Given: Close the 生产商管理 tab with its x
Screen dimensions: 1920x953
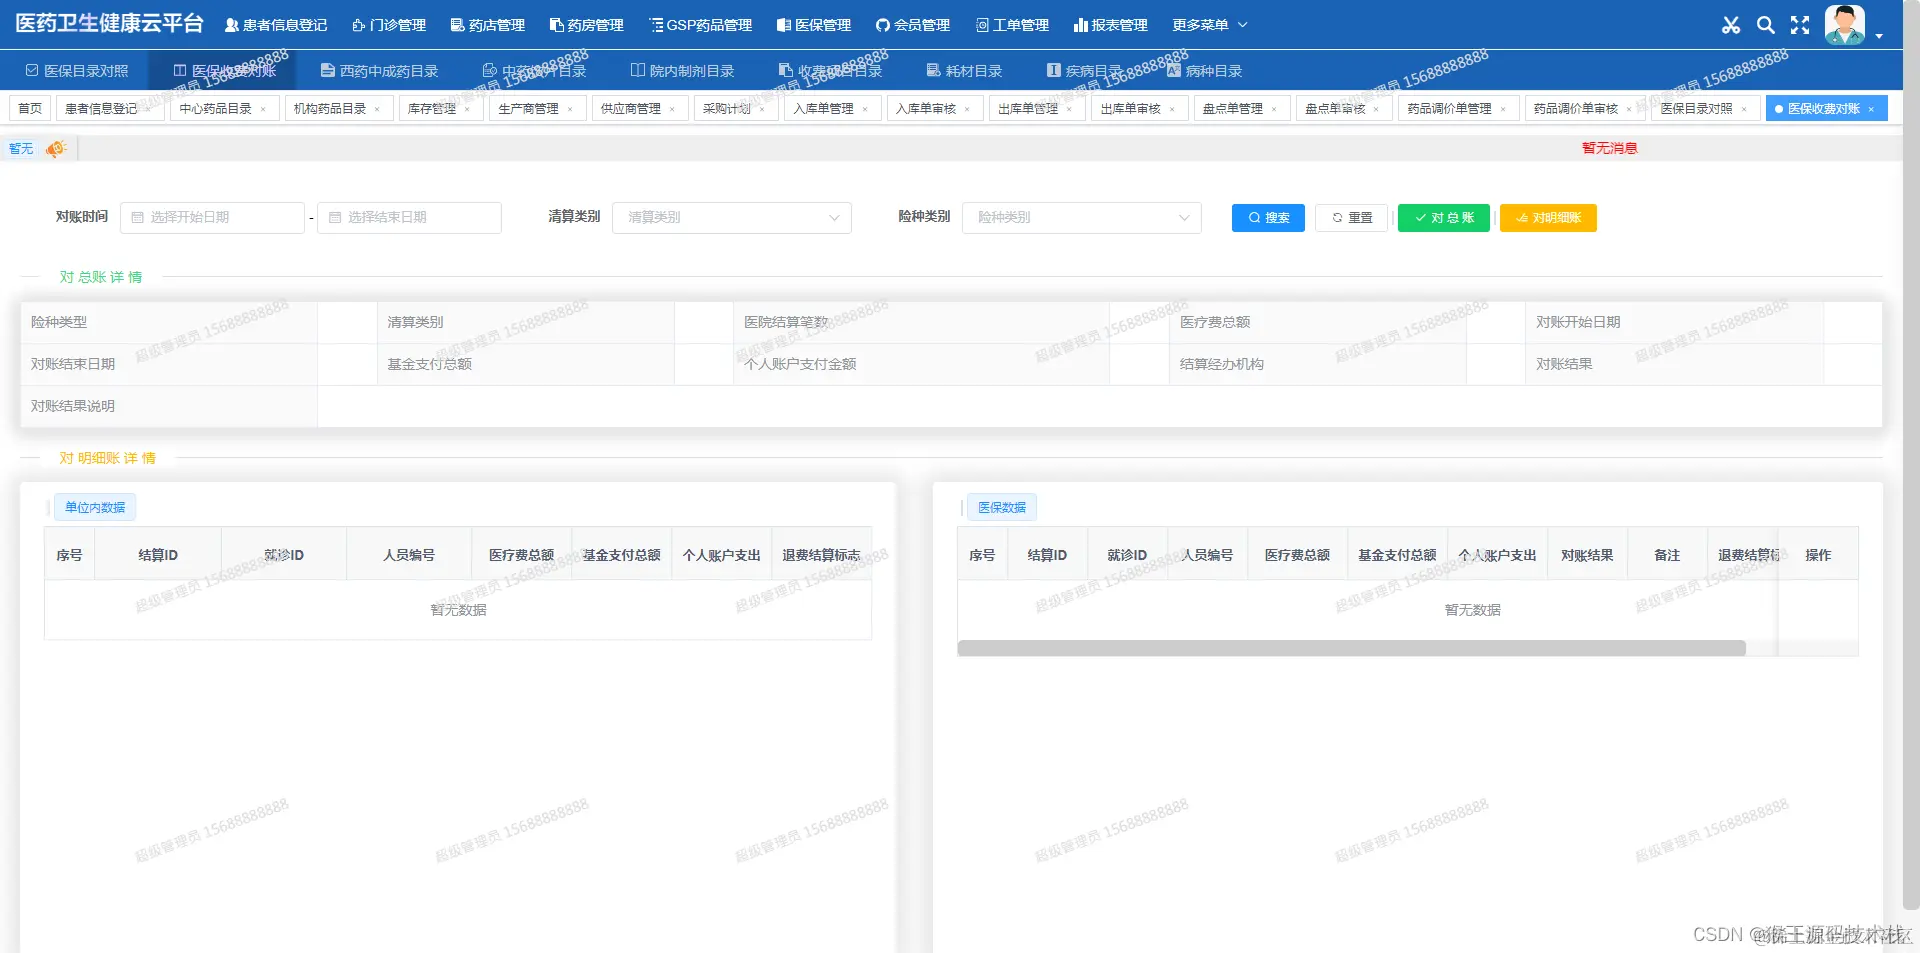Looking at the screenshot, I should pyautogui.click(x=570, y=109).
